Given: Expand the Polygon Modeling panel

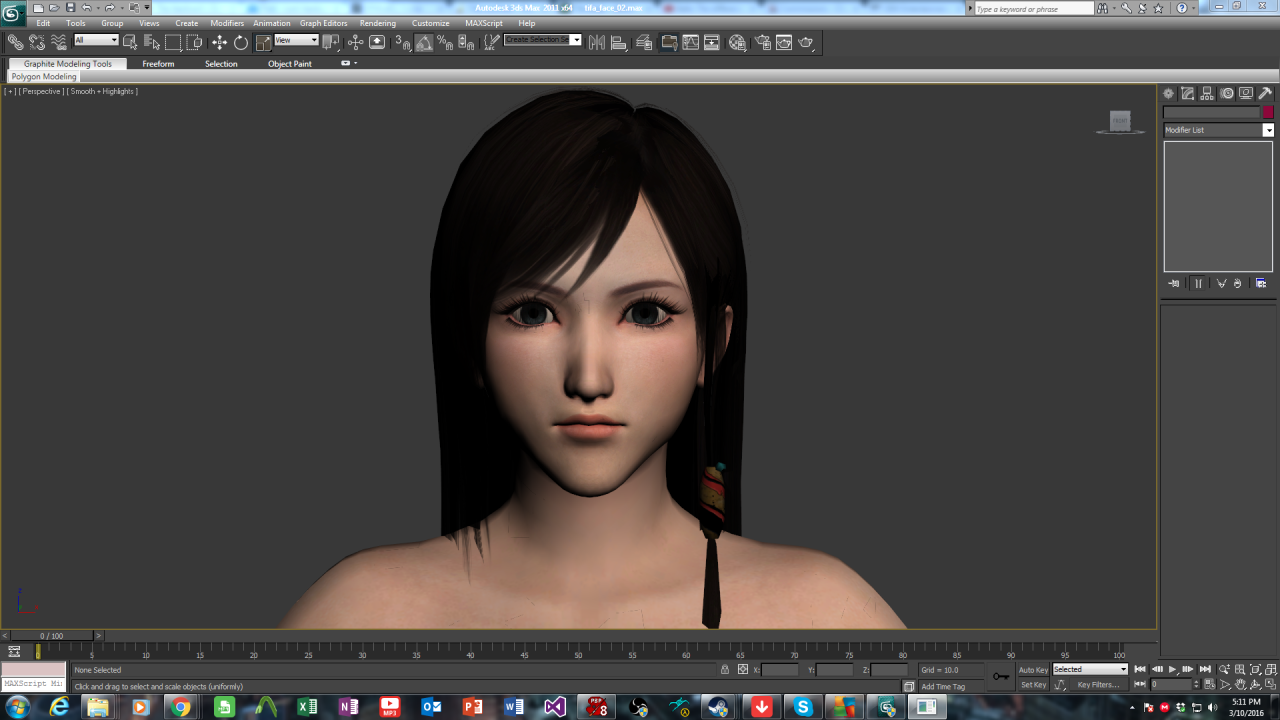Looking at the screenshot, I should (44, 77).
